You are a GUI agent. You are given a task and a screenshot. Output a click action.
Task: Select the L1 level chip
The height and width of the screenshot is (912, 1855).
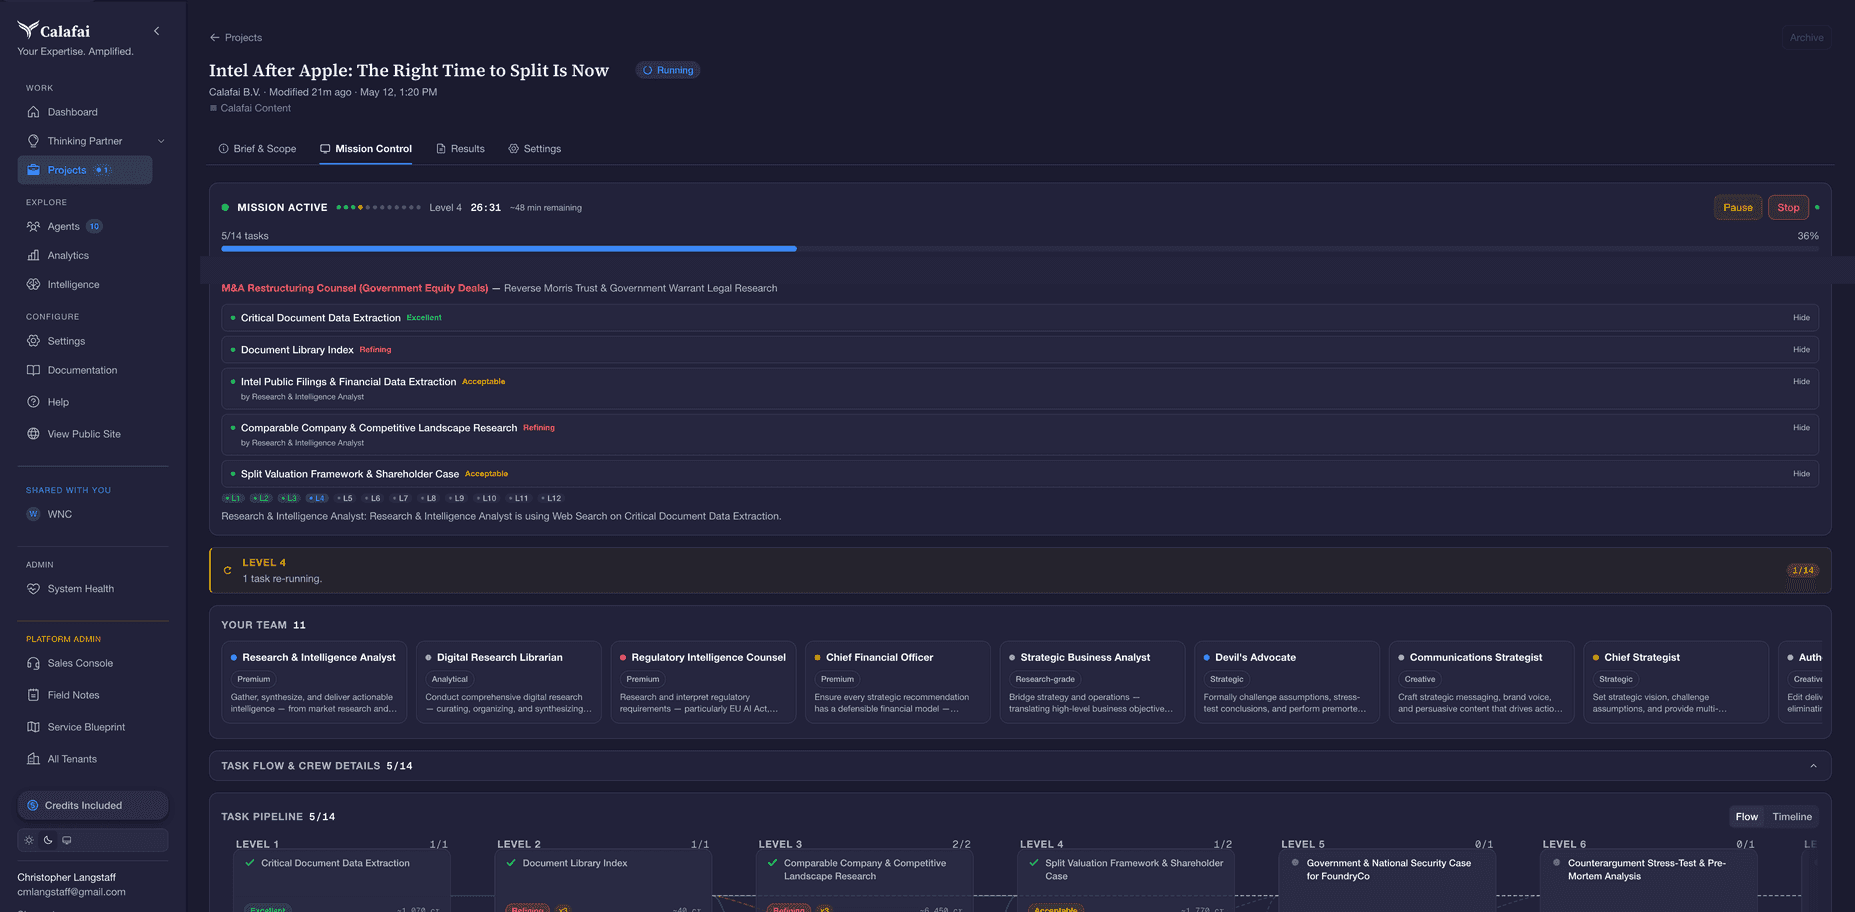point(232,498)
